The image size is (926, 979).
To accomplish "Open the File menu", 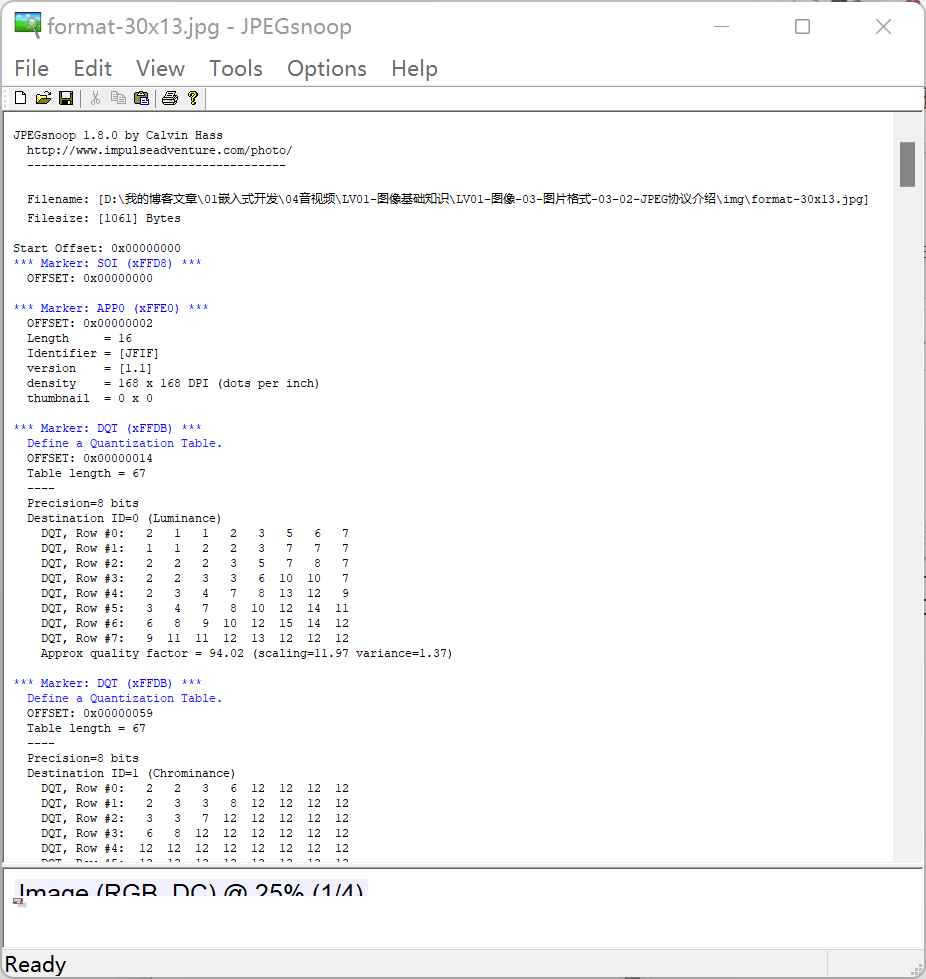I will [x=31, y=68].
